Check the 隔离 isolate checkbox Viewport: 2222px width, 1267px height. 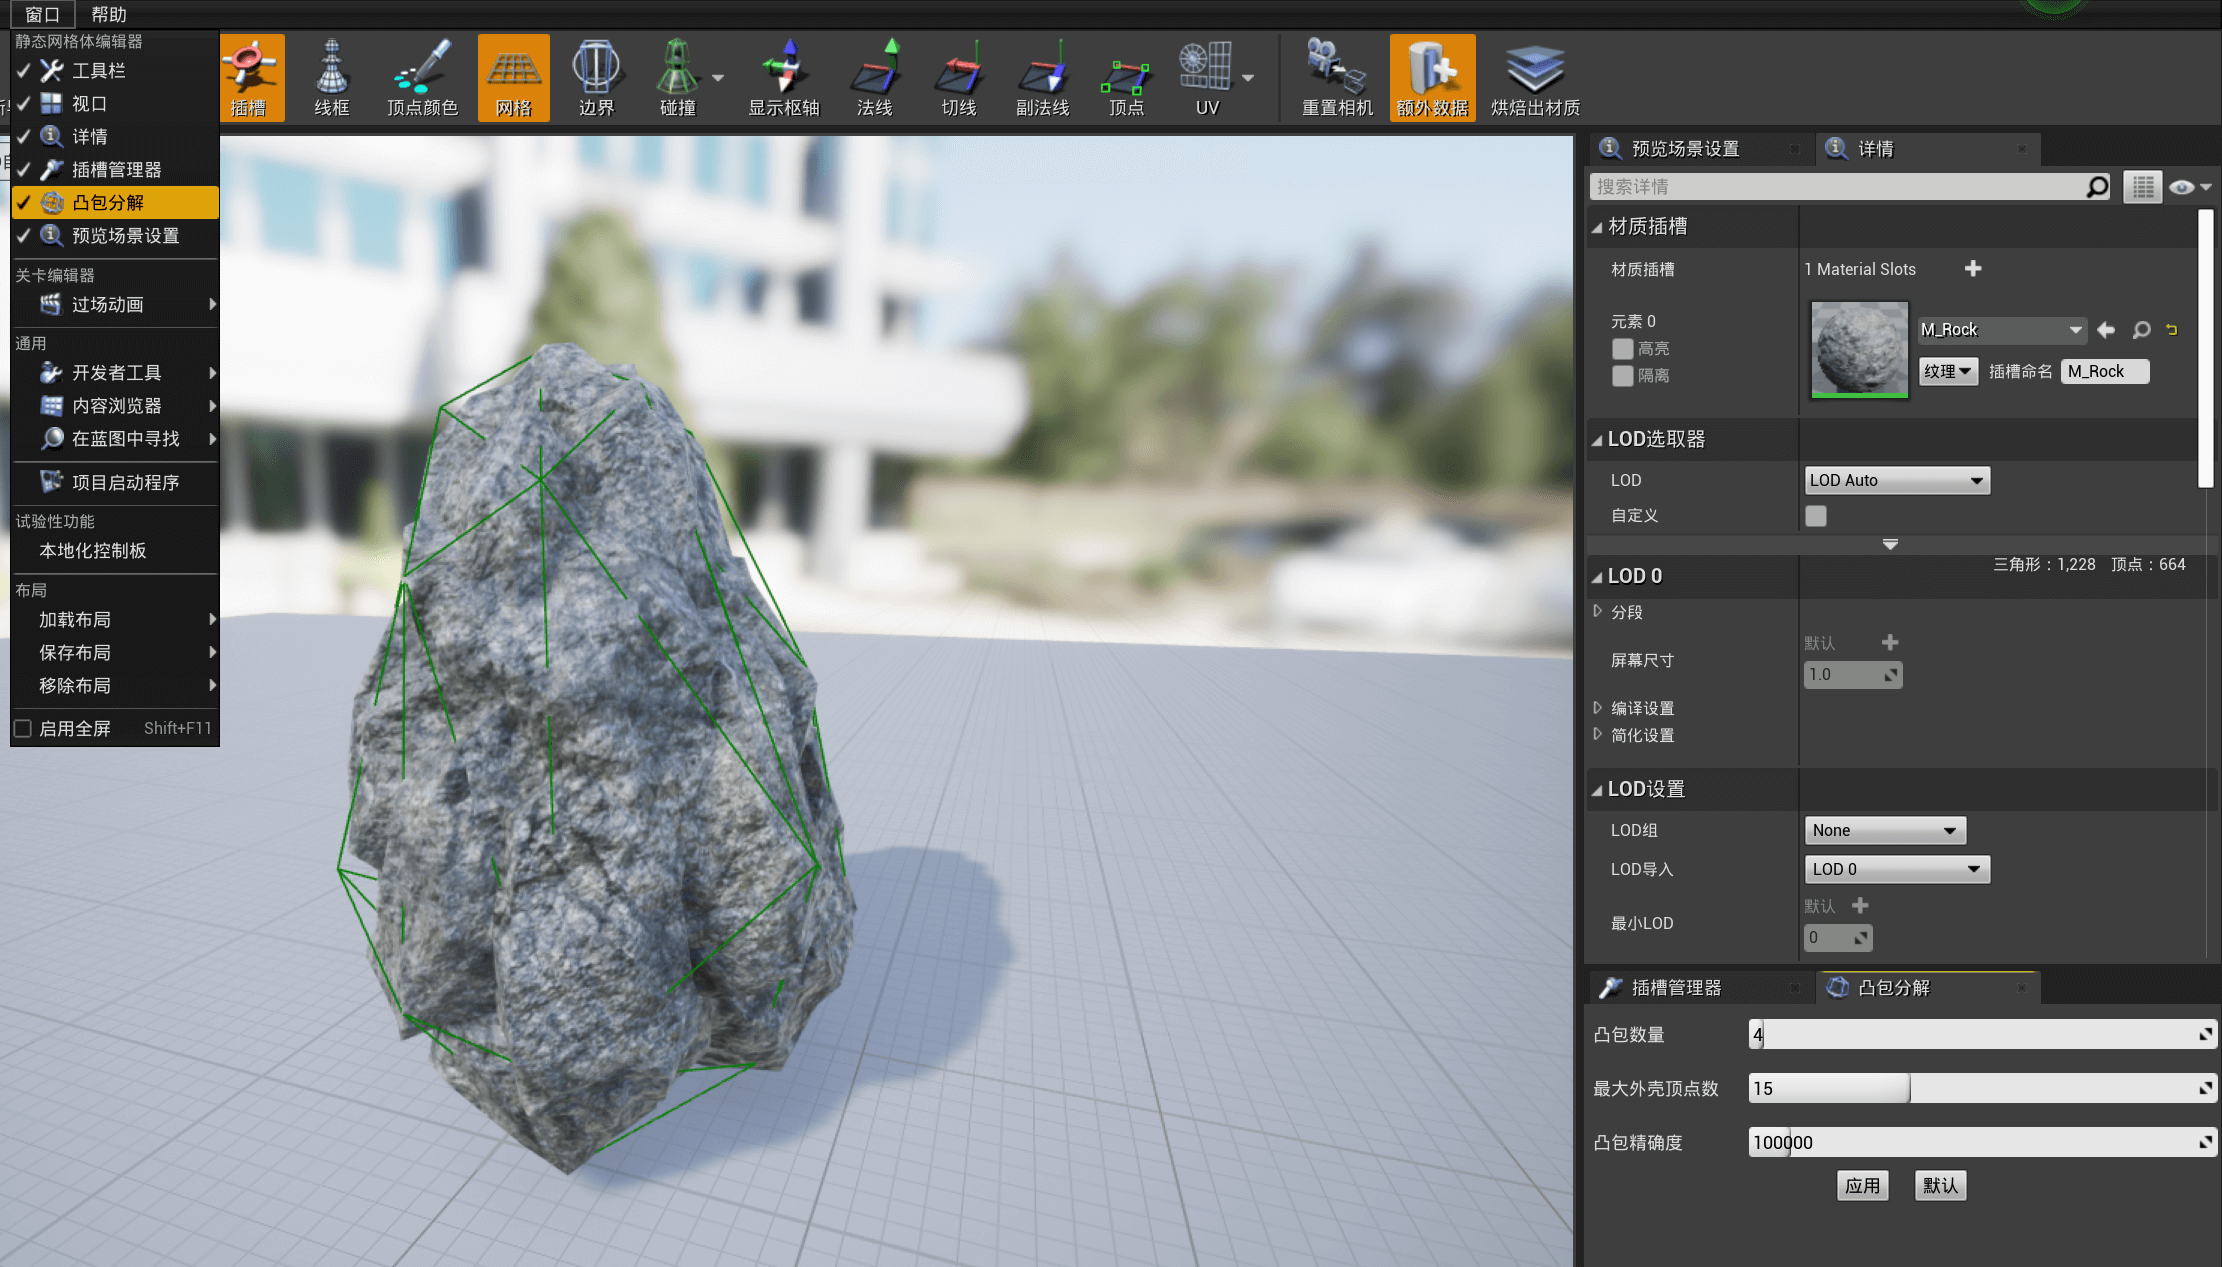pyautogui.click(x=1622, y=375)
